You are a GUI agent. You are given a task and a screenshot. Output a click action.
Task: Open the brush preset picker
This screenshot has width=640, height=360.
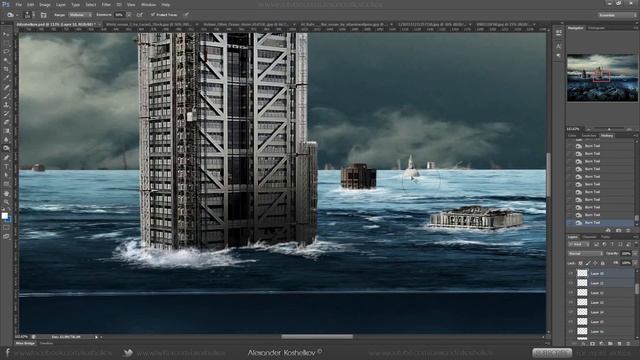point(28,15)
